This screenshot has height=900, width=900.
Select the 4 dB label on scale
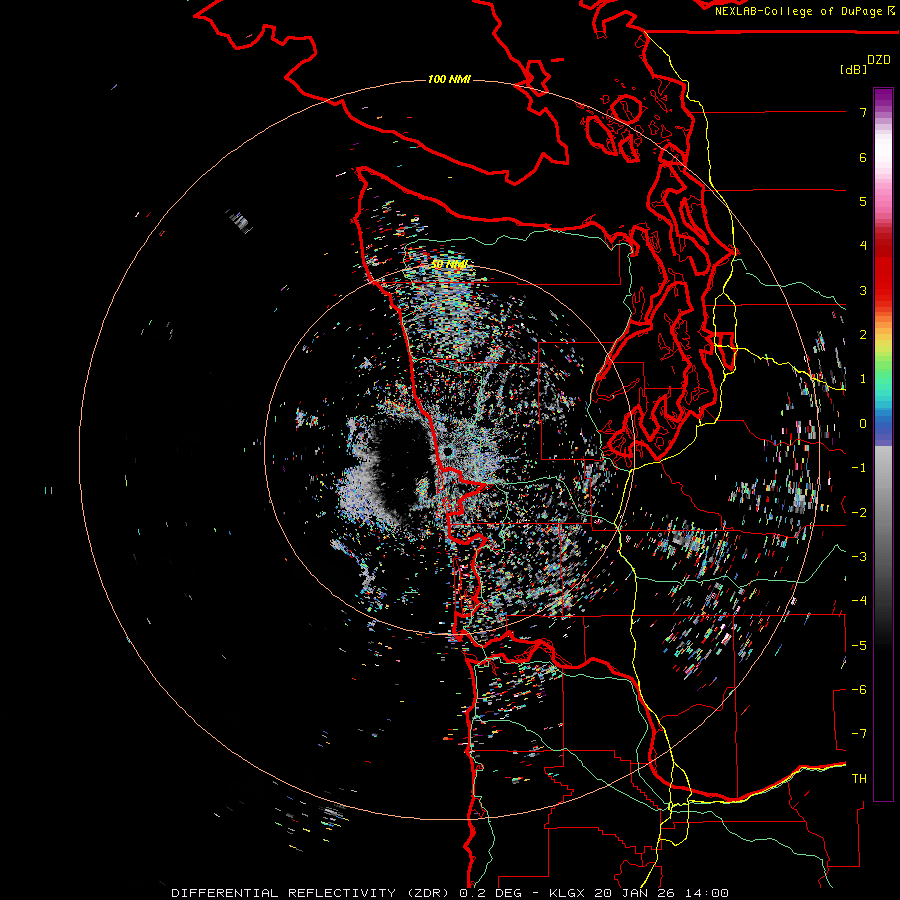tap(863, 246)
